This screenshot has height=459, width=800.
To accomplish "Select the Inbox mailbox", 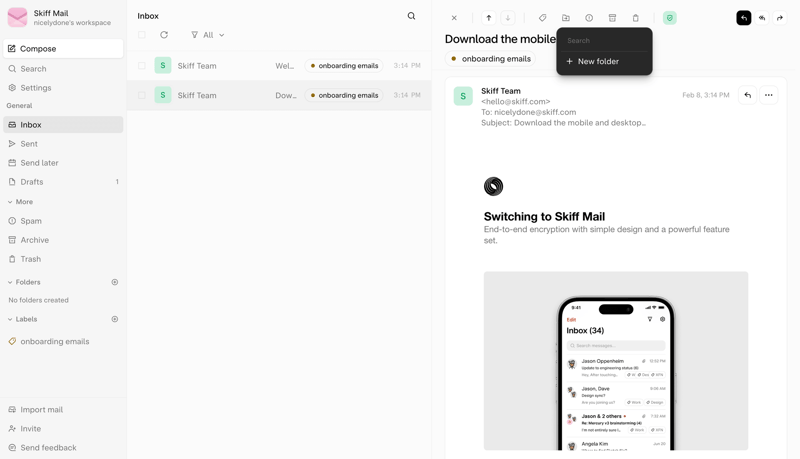I will pyautogui.click(x=63, y=124).
